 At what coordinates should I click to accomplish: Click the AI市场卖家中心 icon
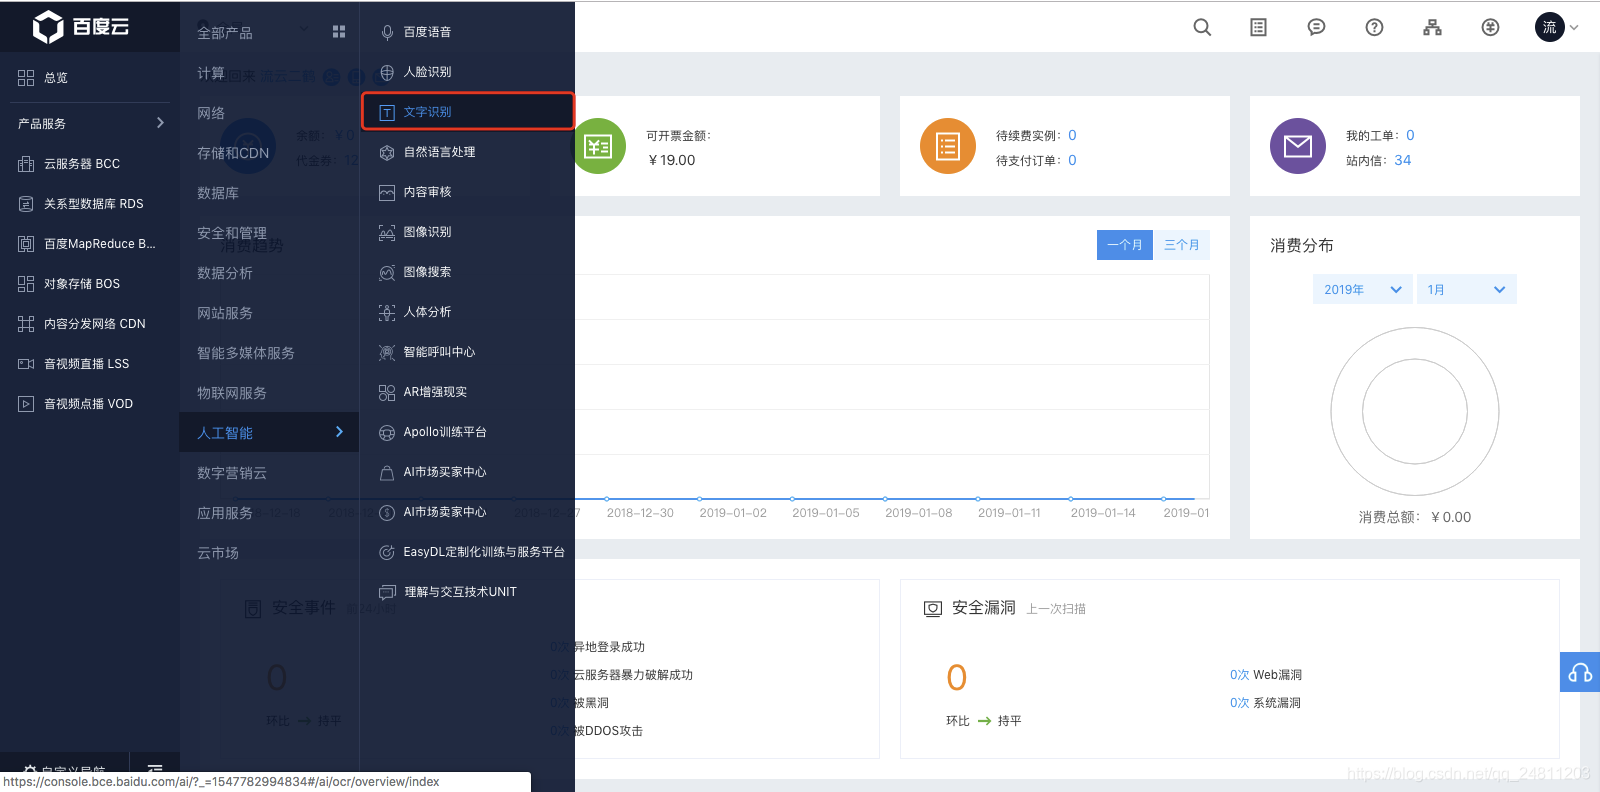click(387, 513)
